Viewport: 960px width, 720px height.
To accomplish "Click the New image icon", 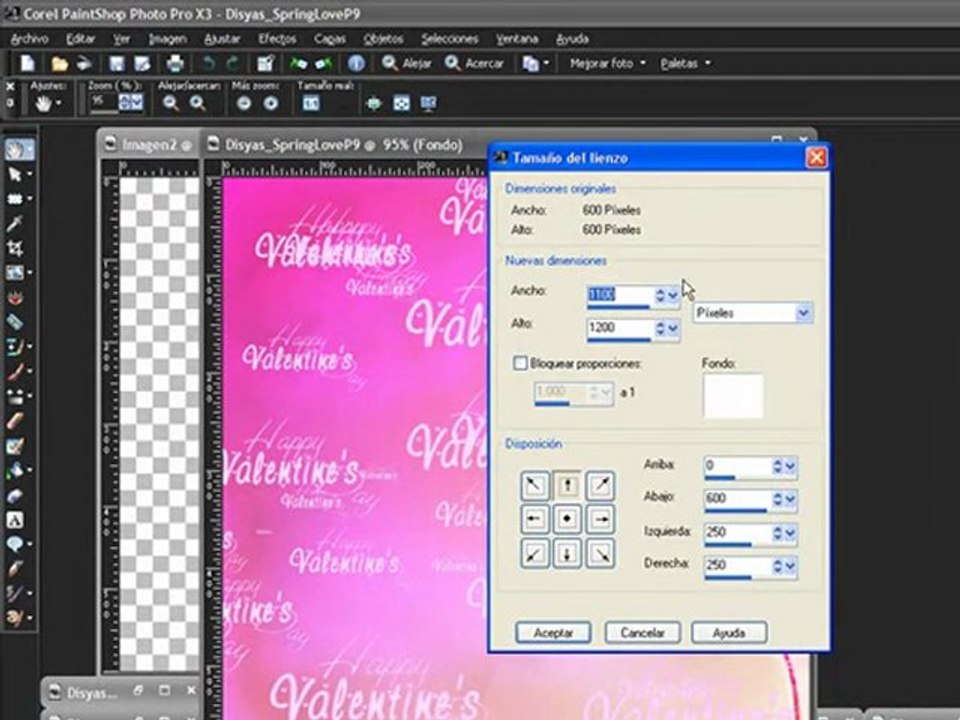I will (28, 63).
